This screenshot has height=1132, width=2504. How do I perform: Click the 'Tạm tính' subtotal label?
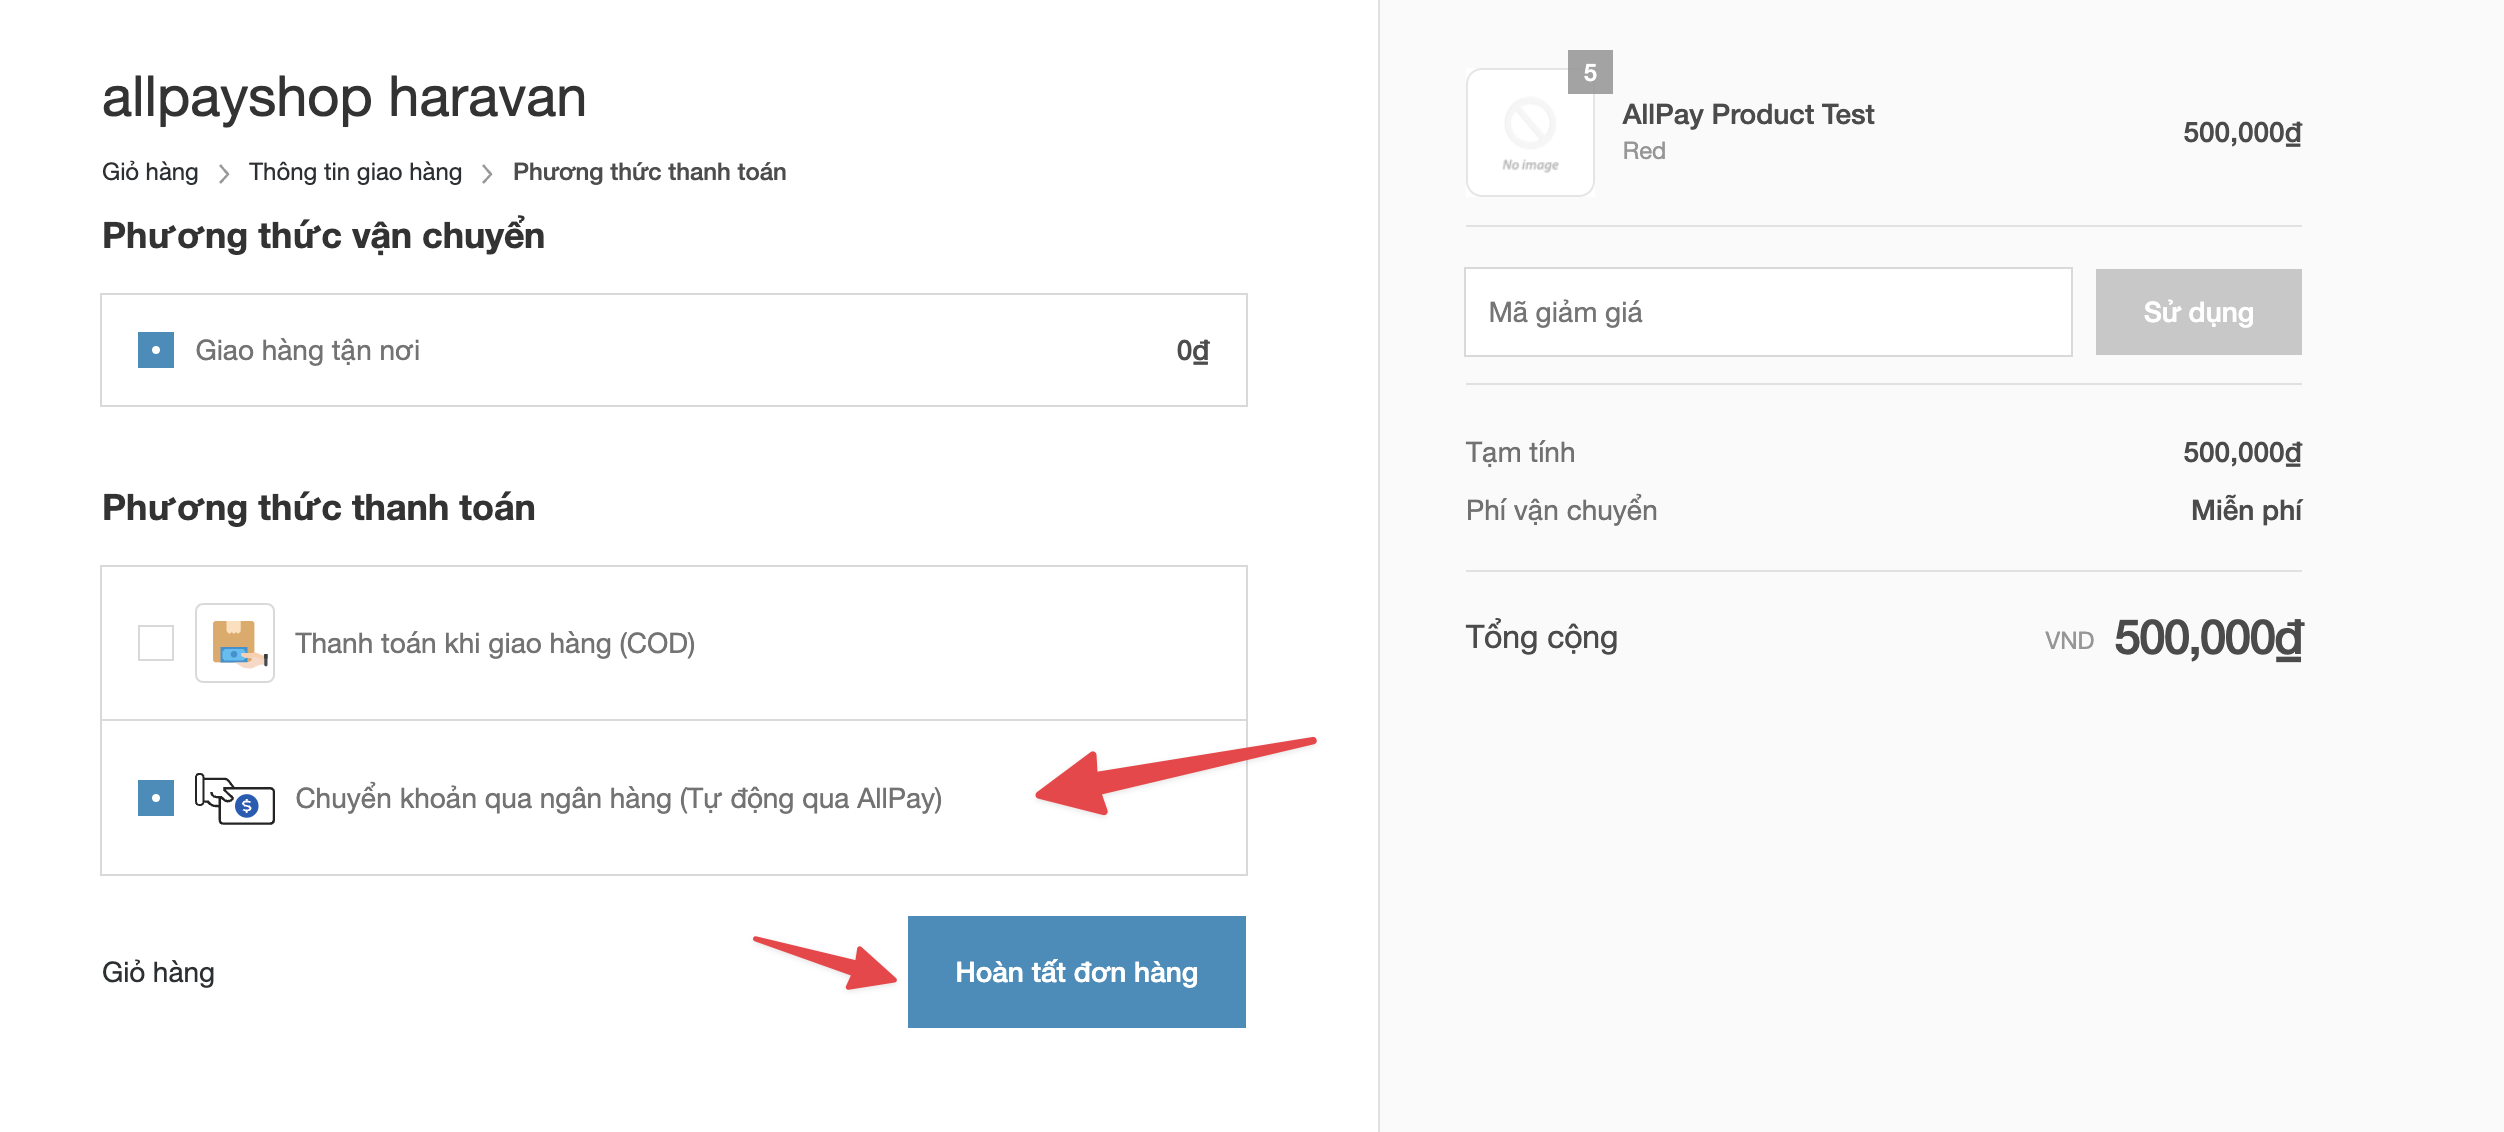point(1520,452)
